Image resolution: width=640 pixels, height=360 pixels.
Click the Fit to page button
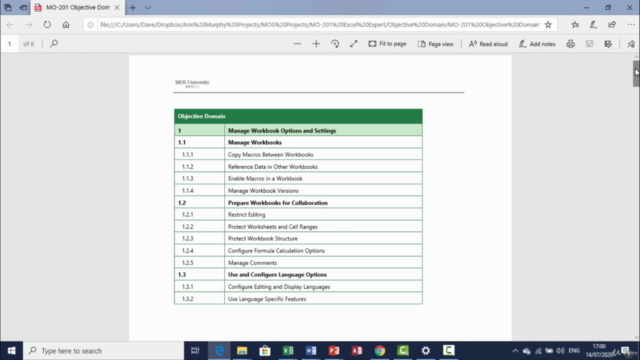387,44
